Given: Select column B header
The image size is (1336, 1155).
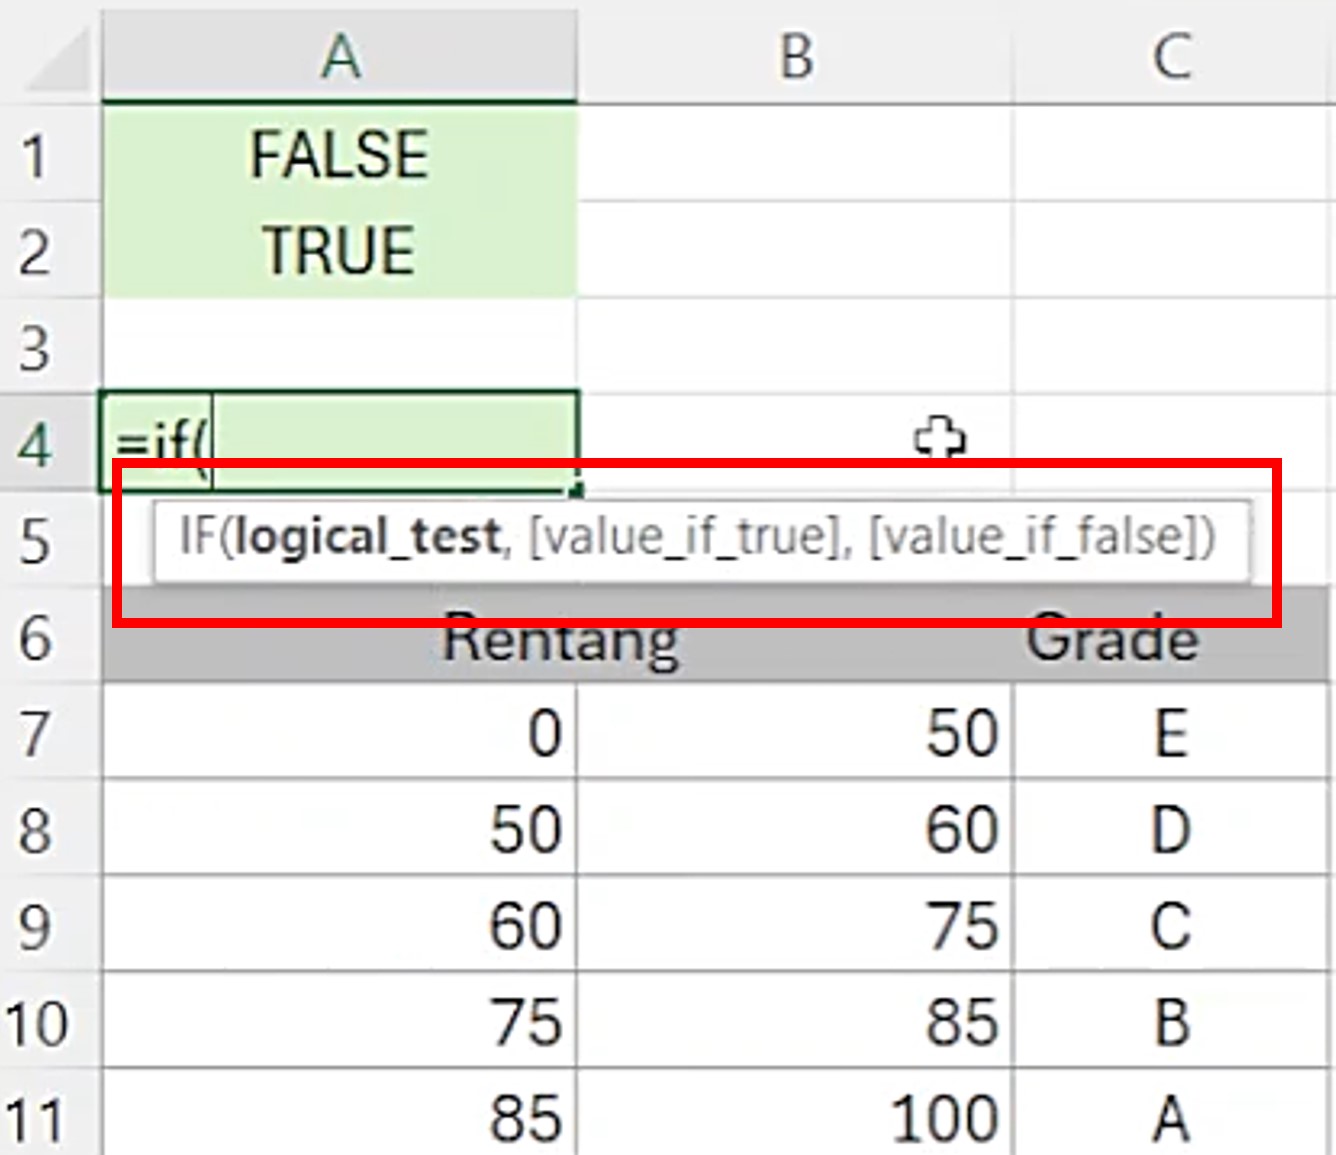Looking at the screenshot, I should click(795, 56).
